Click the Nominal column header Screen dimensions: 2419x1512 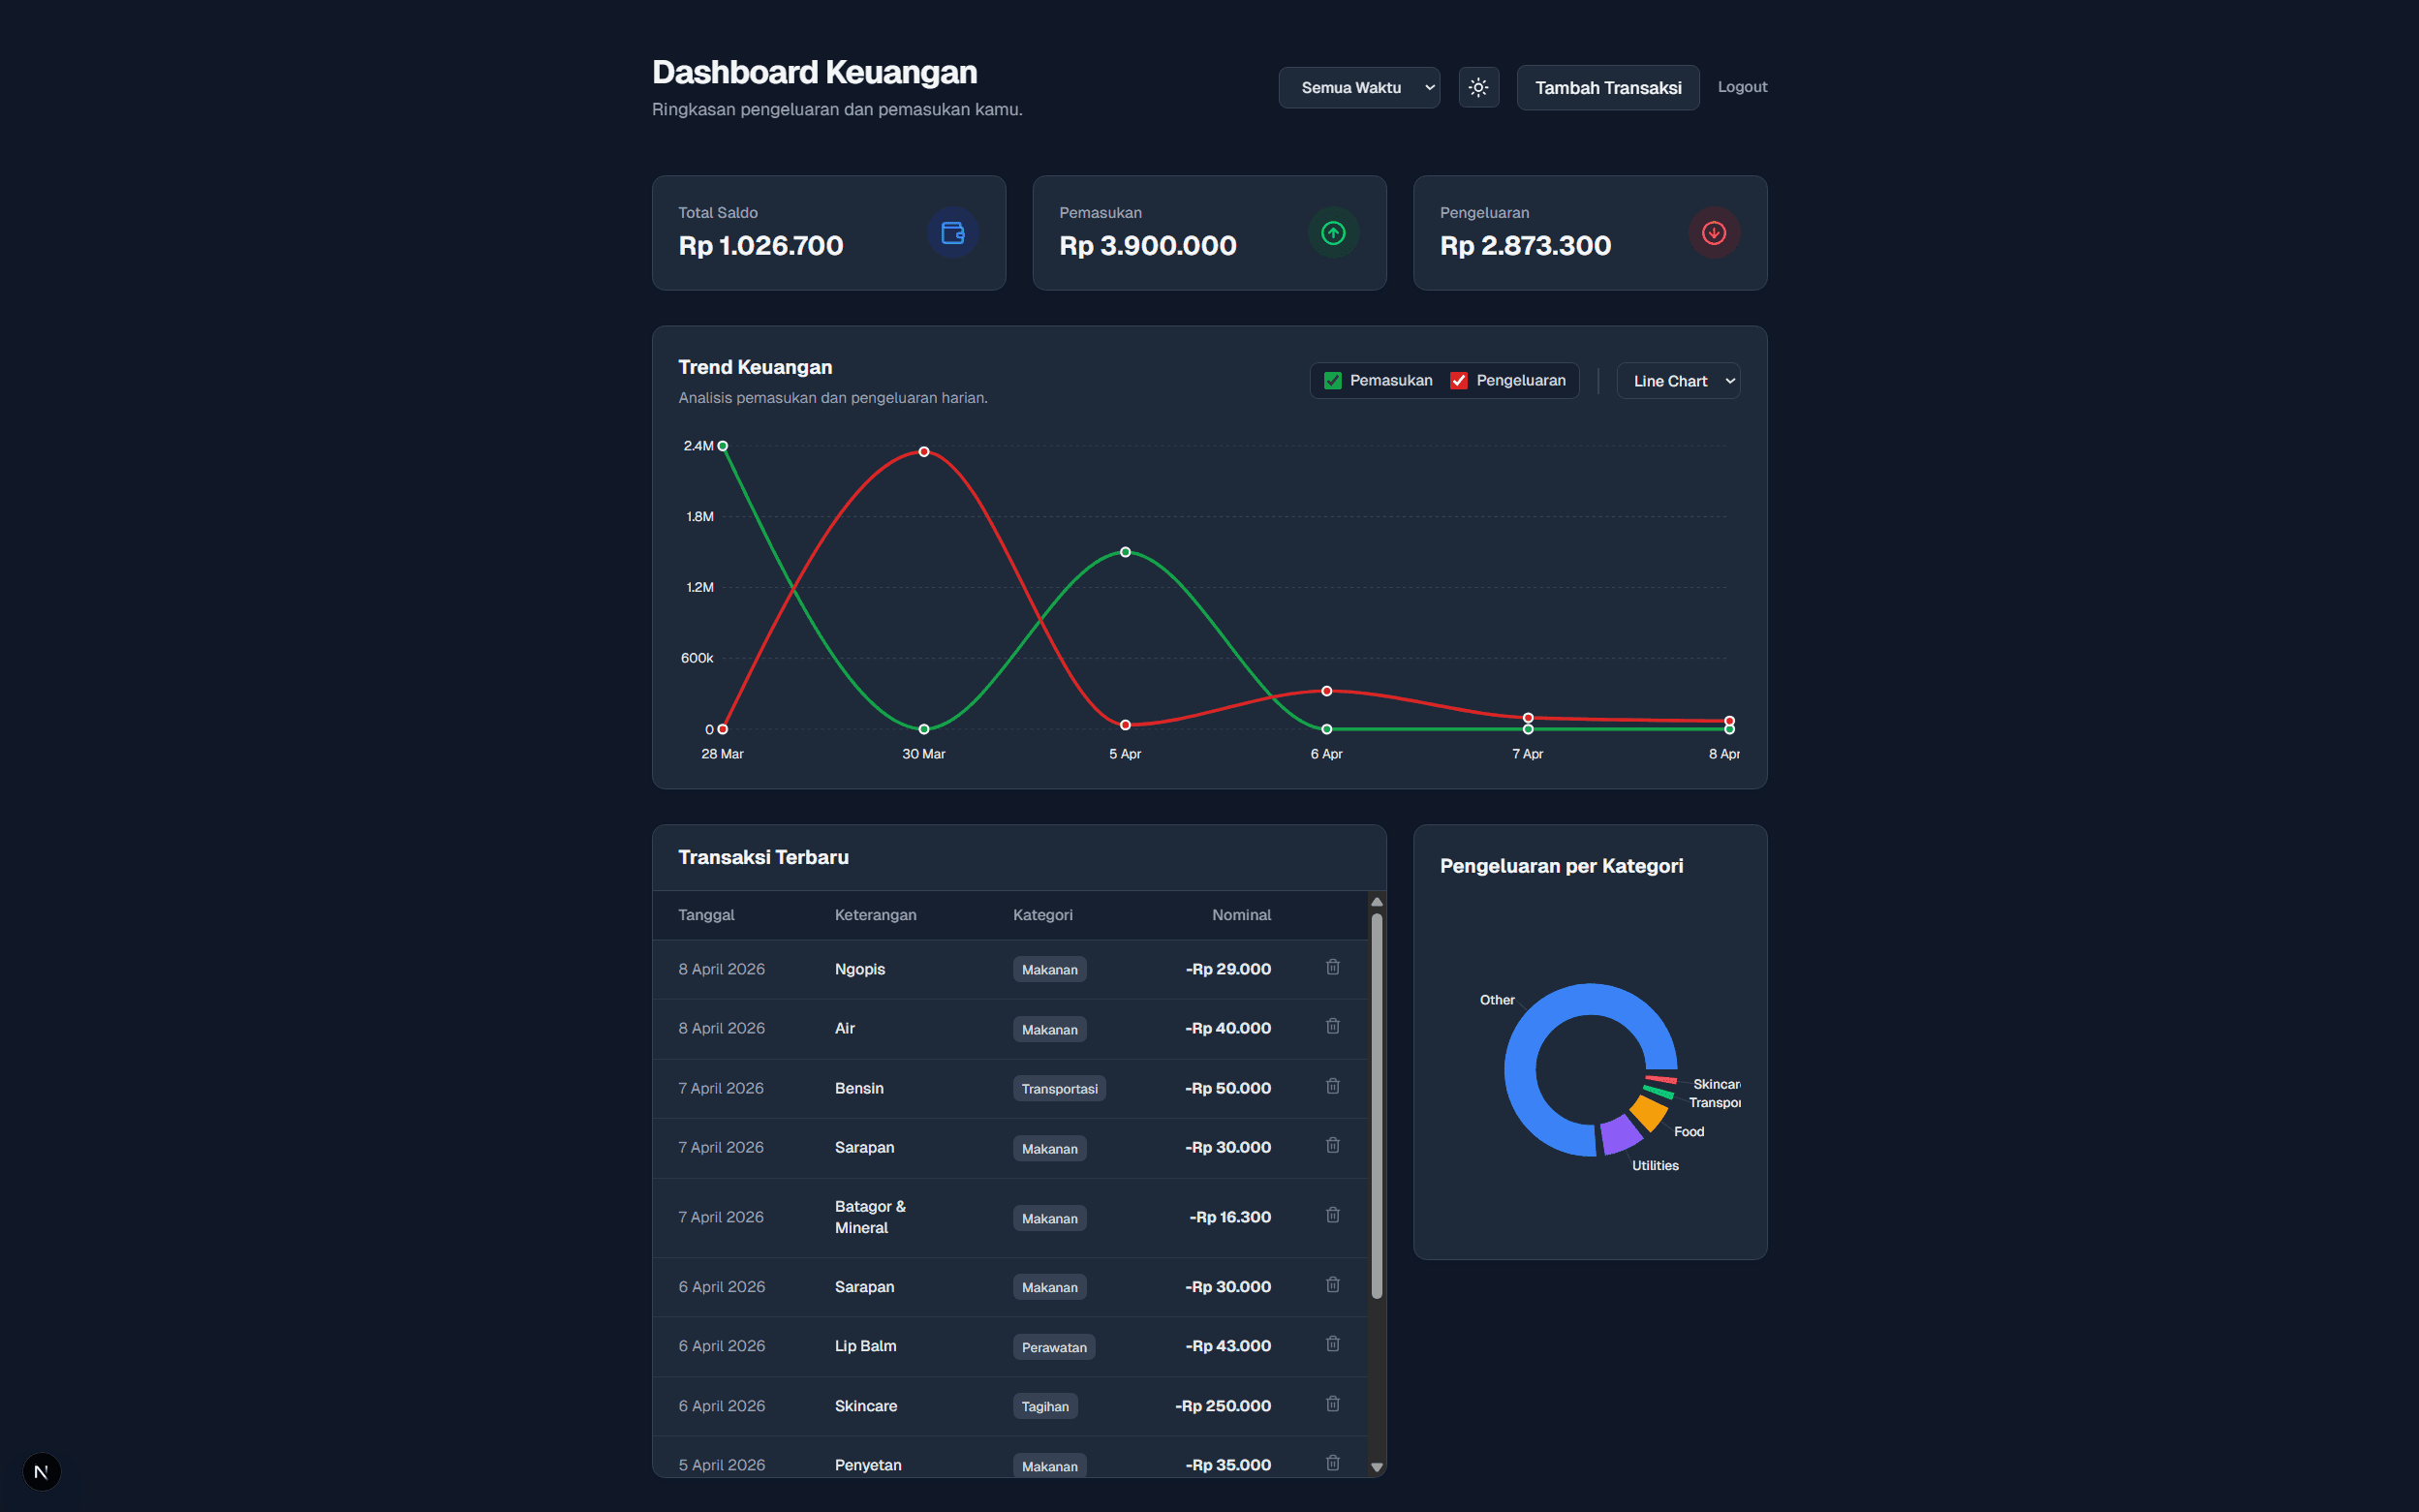point(1241,915)
